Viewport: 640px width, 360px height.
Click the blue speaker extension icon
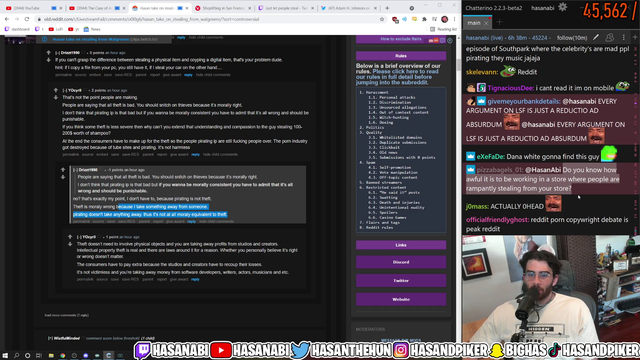(405, 19)
